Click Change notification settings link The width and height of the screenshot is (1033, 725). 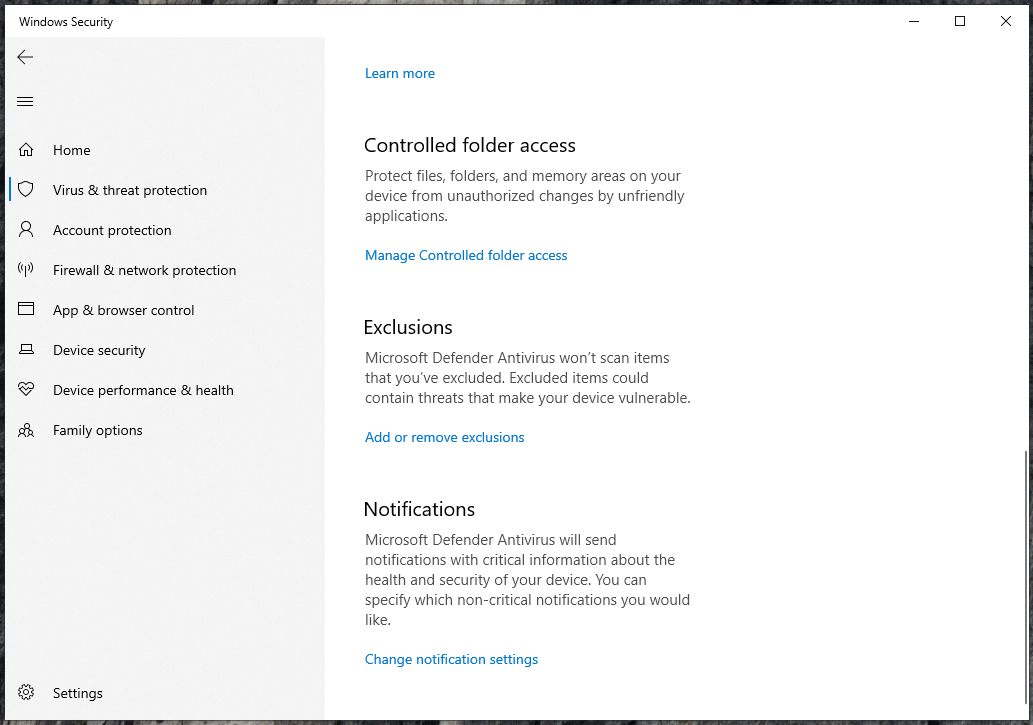pos(451,659)
